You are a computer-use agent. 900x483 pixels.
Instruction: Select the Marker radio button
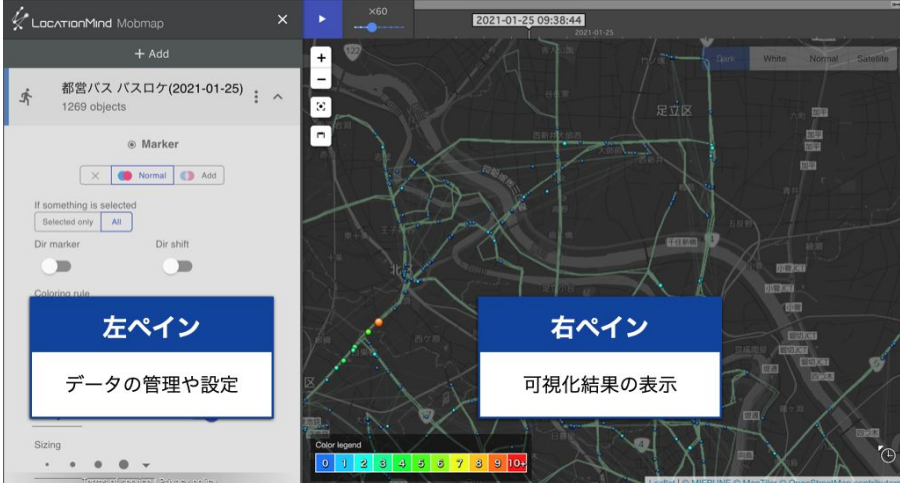click(131, 144)
